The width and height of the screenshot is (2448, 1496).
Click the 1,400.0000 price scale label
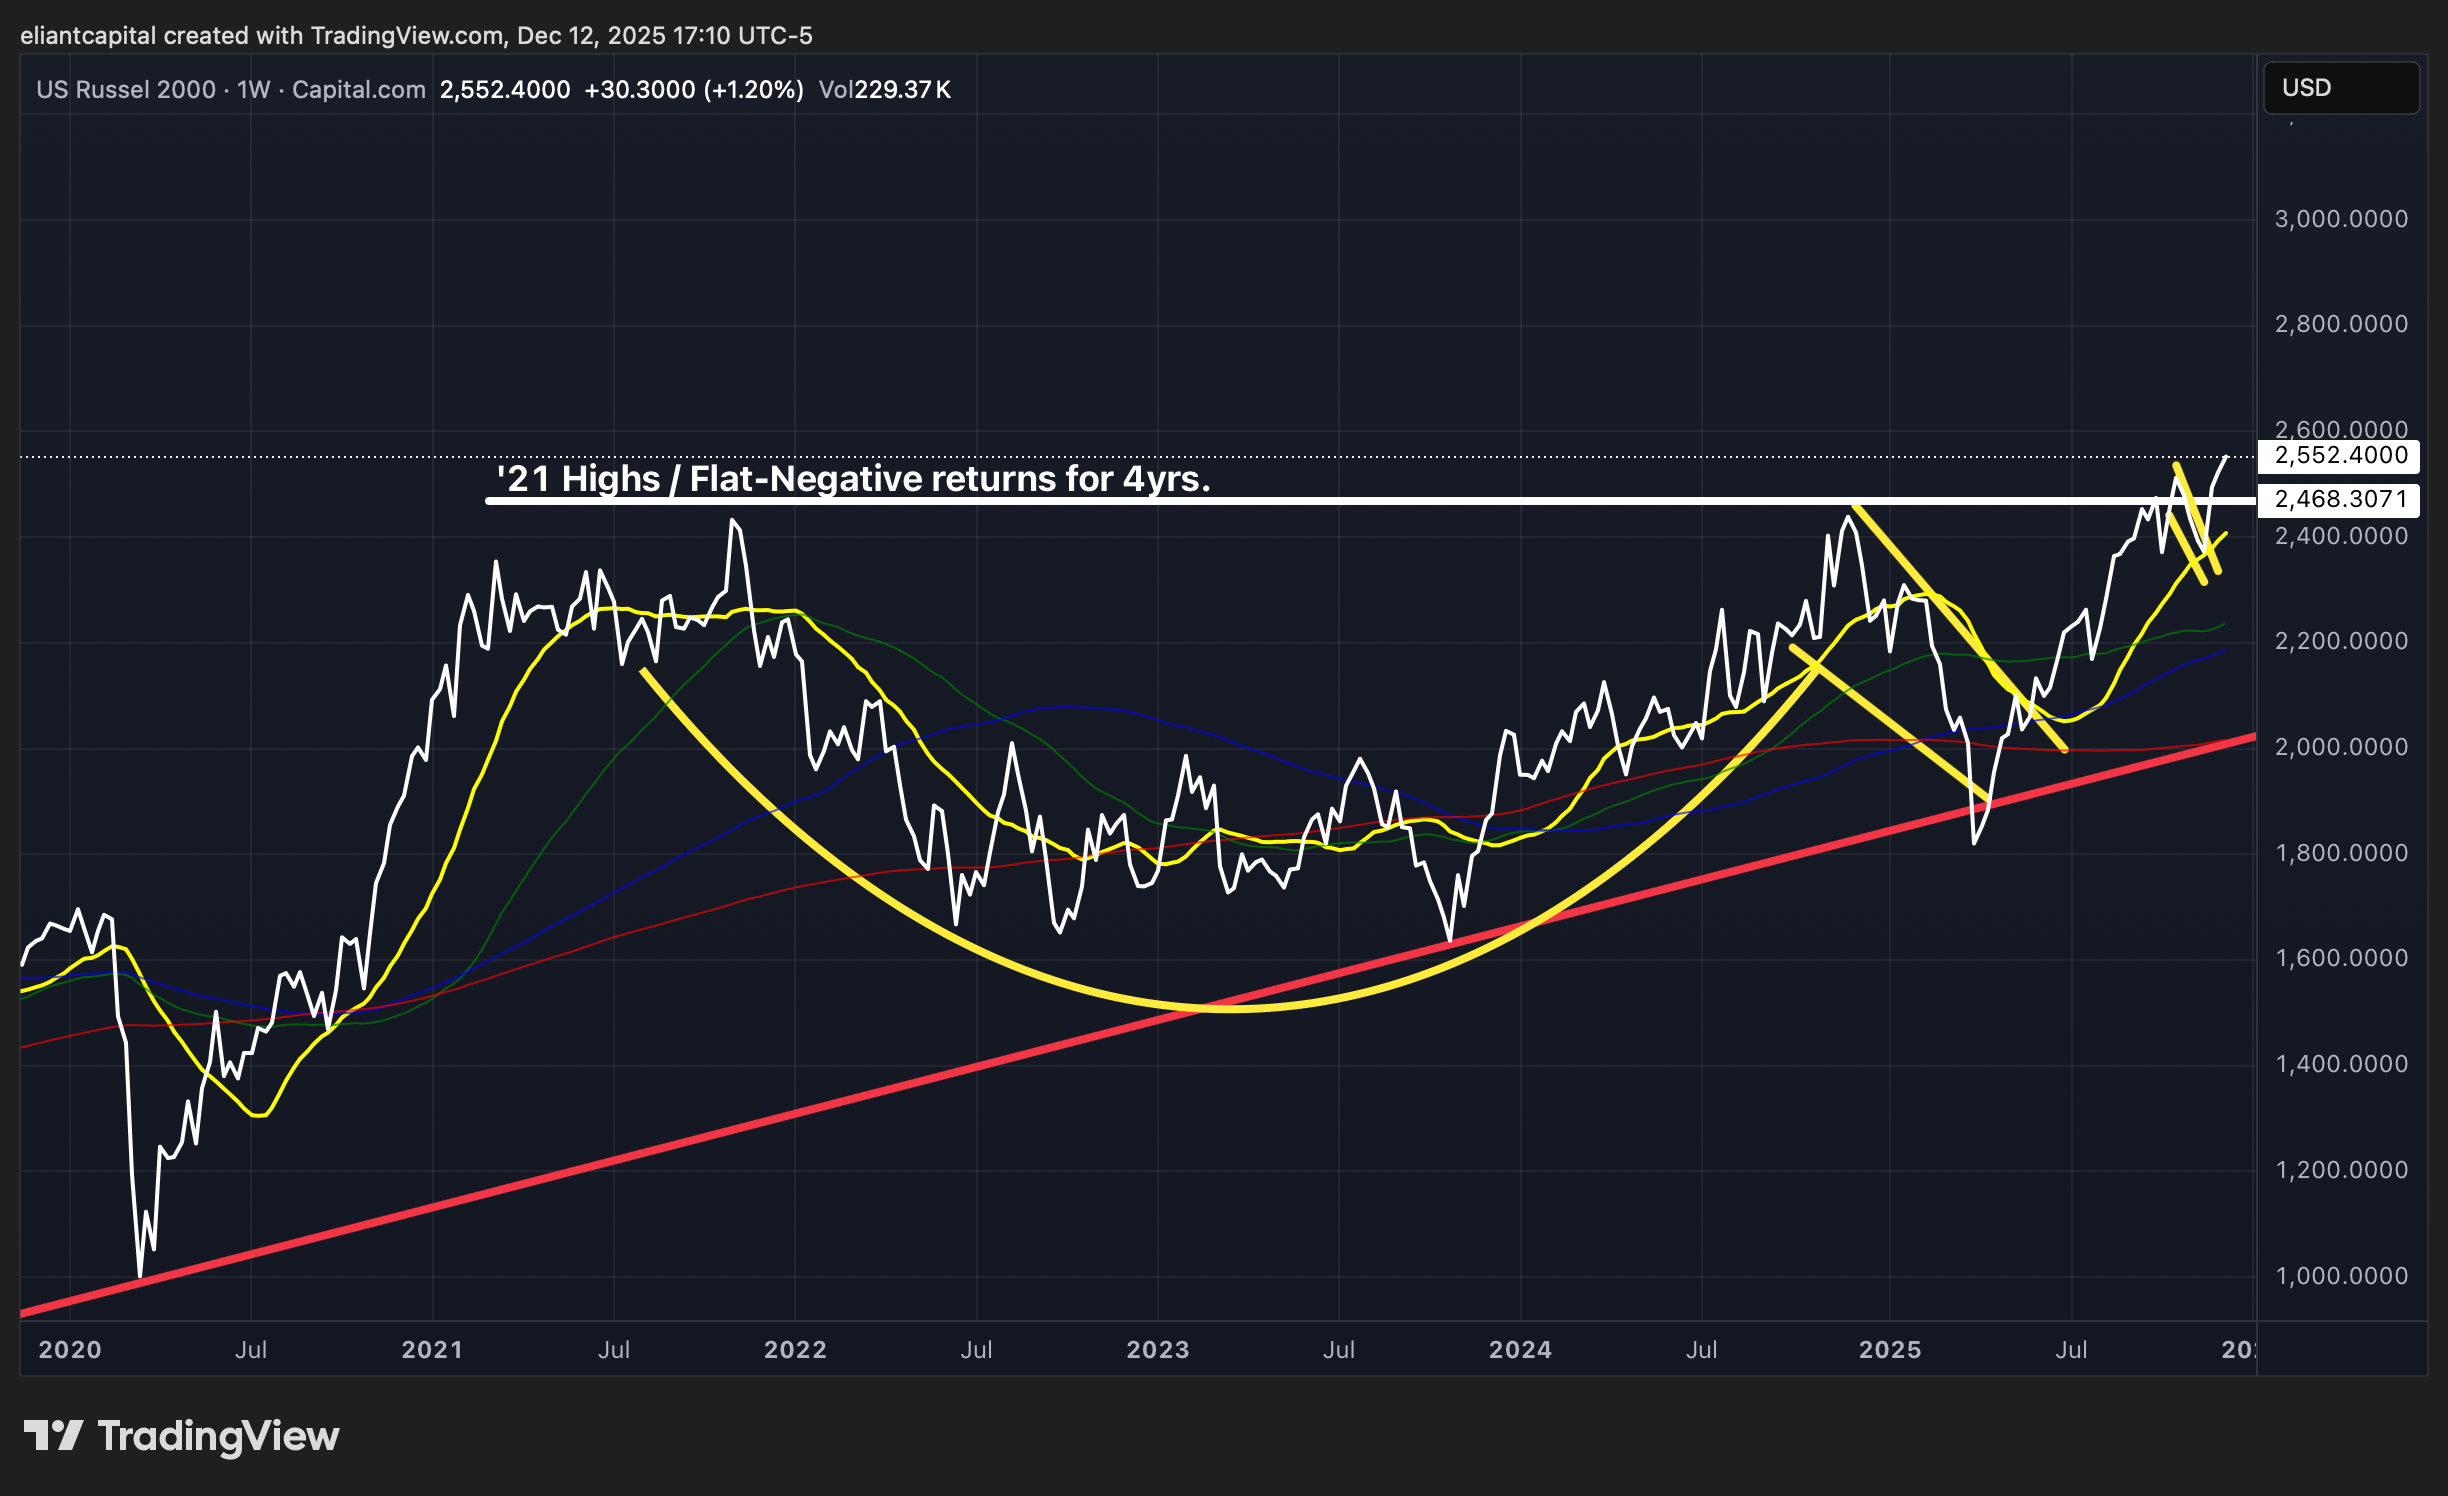(x=2340, y=1064)
